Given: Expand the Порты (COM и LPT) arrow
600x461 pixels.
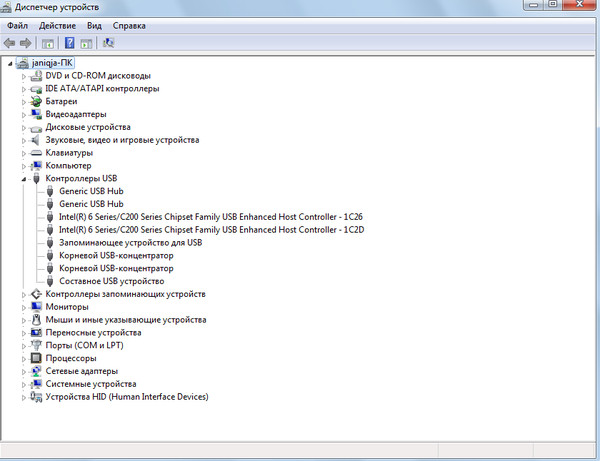Looking at the screenshot, I should [24, 346].
